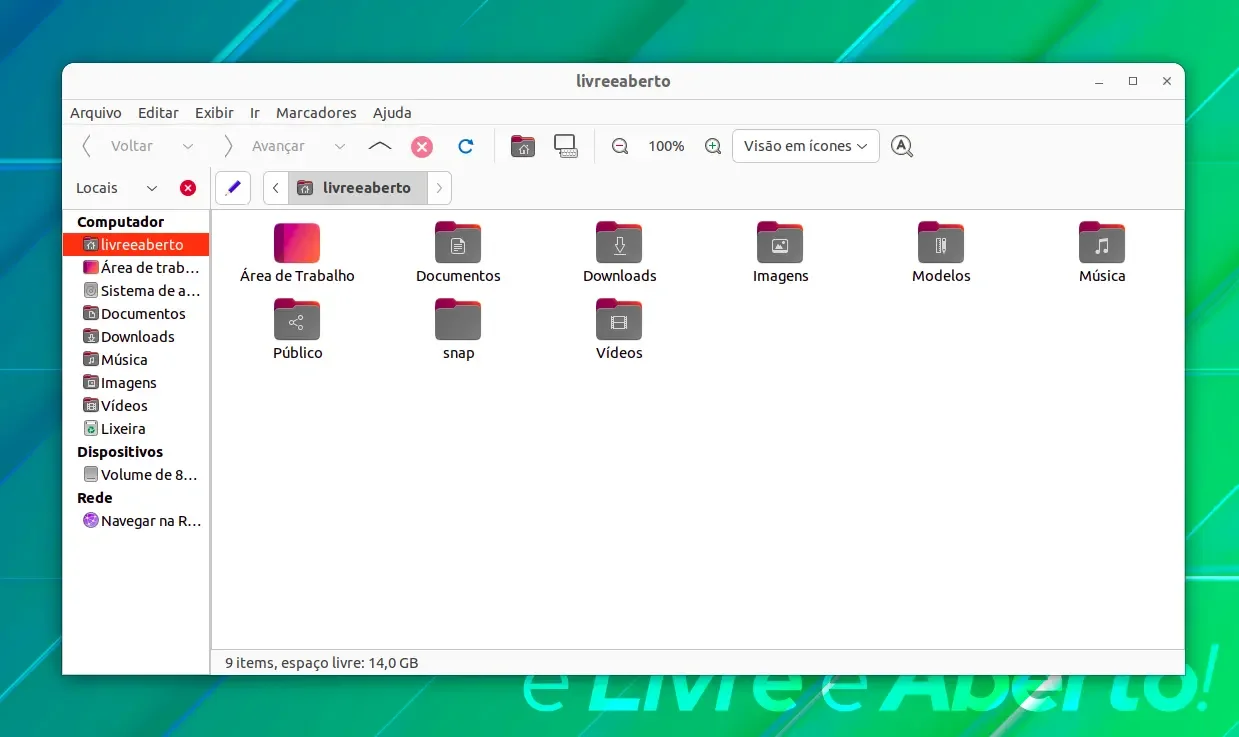Click the 100% zoom level

(x=666, y=146)
